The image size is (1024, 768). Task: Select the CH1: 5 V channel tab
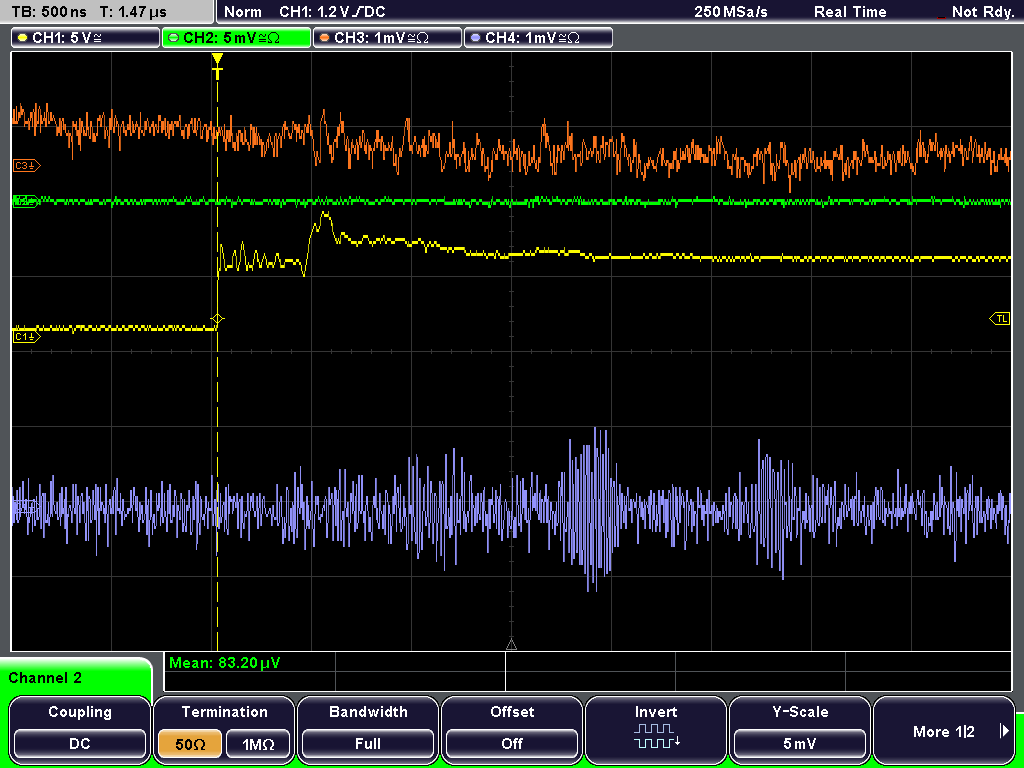coord(86,38)
